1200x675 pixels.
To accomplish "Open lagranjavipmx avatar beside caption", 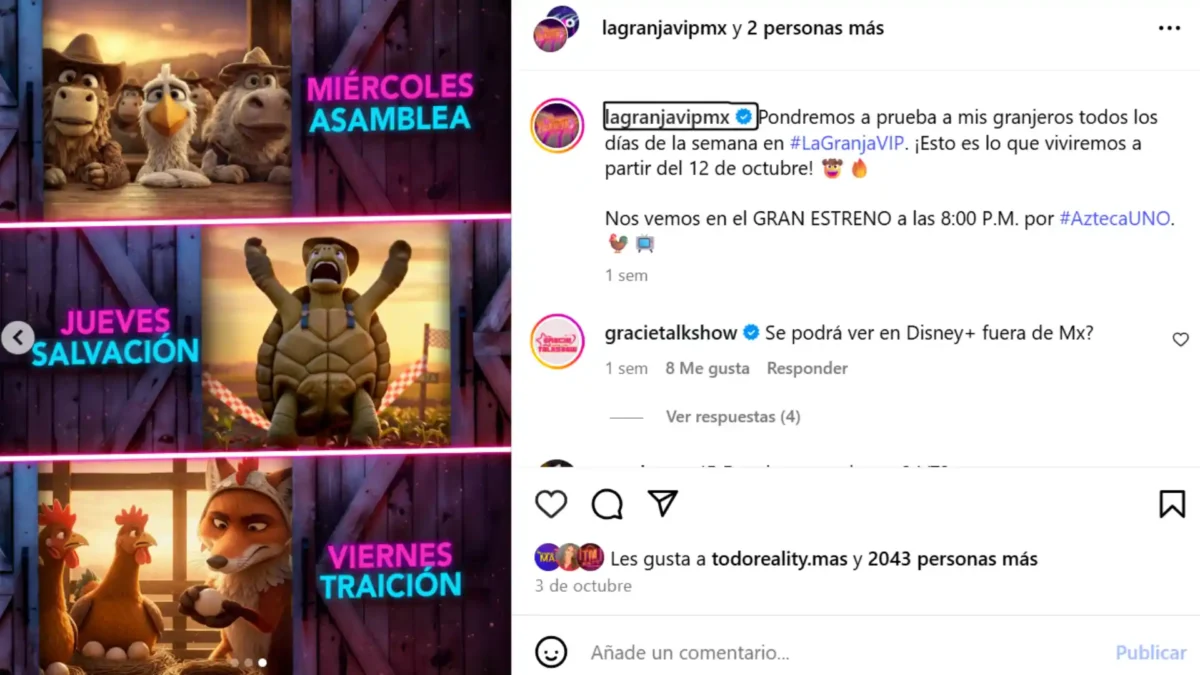I will [x=557, y=125].
